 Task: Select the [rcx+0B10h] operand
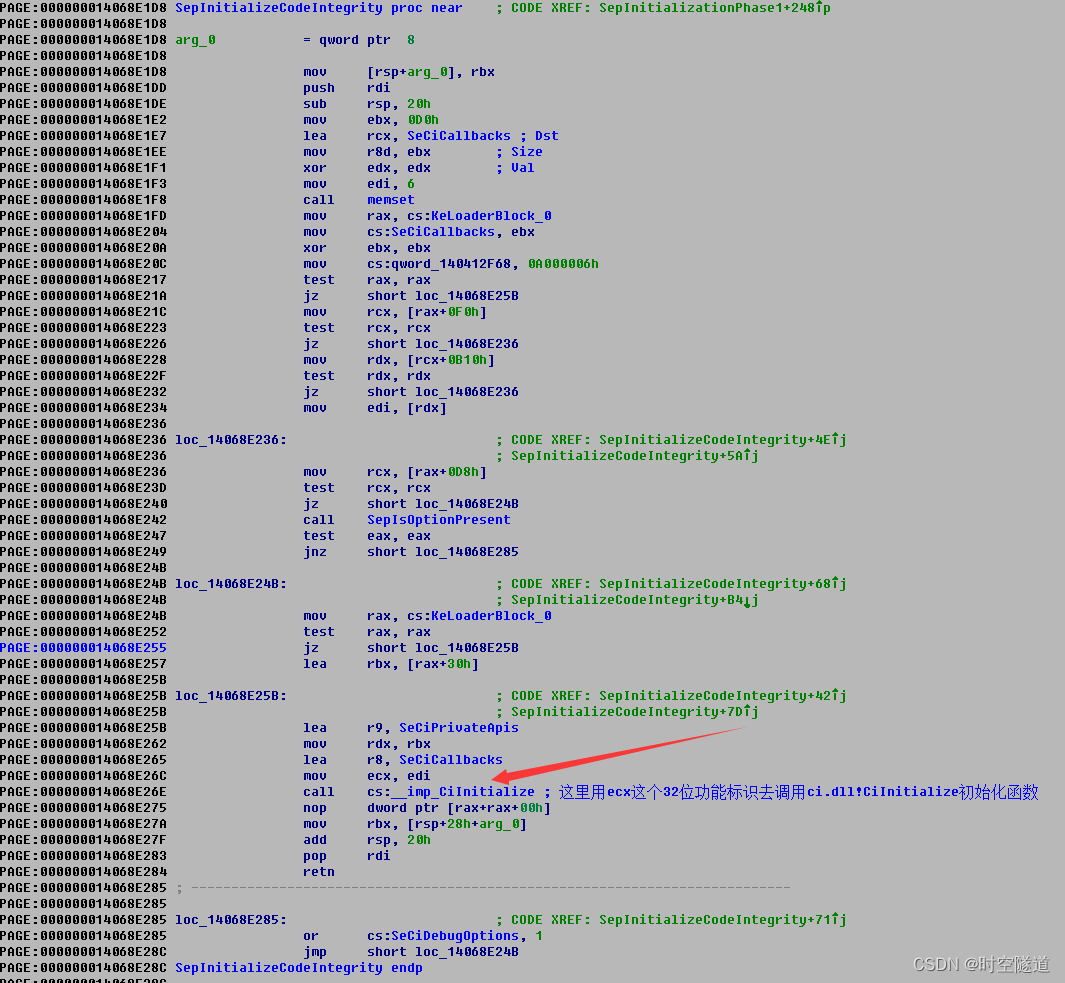451,360
